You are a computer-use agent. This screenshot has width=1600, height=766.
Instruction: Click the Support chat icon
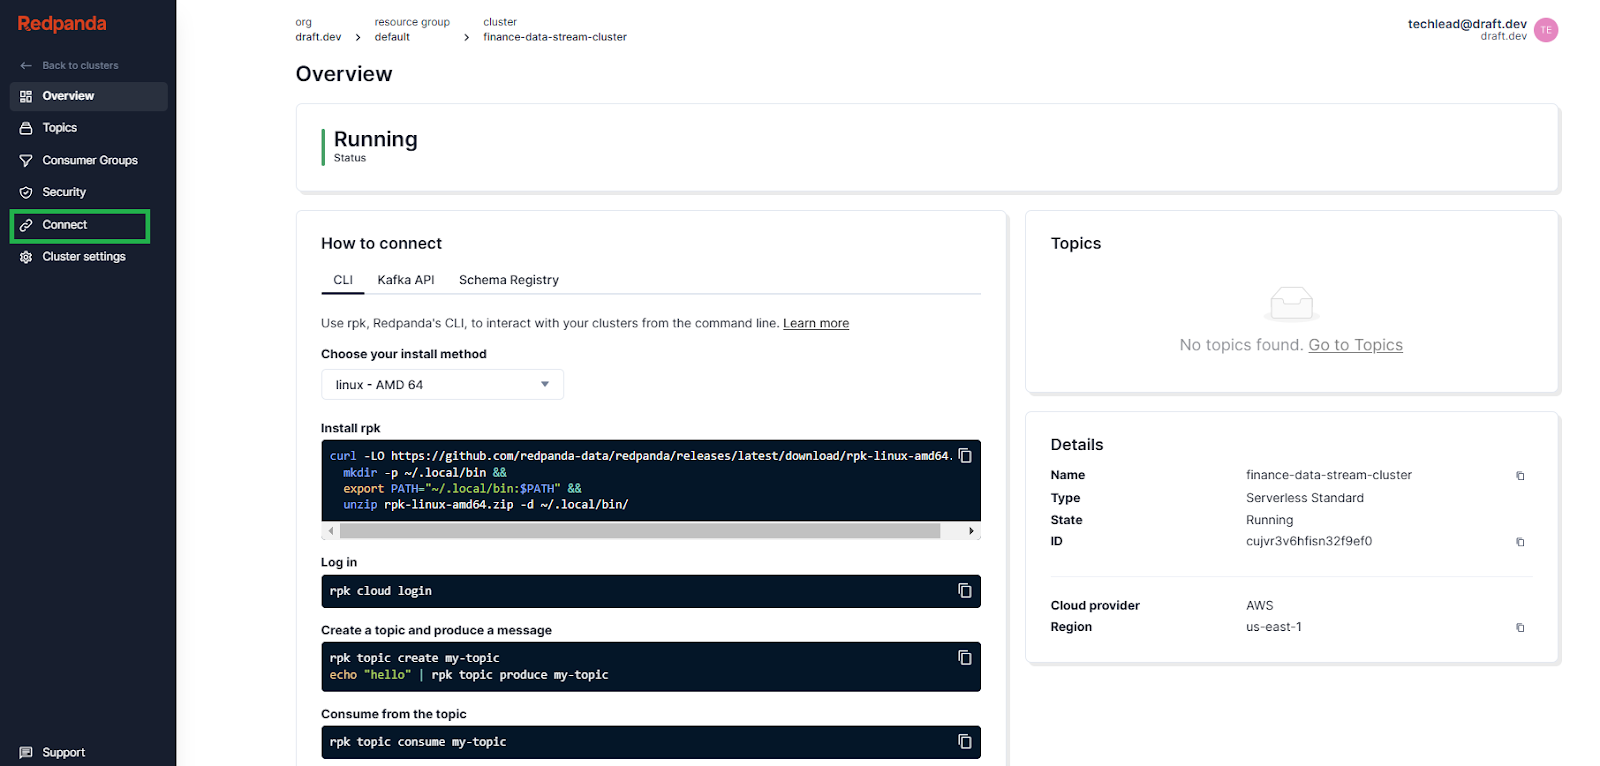[x=26, y=752]
